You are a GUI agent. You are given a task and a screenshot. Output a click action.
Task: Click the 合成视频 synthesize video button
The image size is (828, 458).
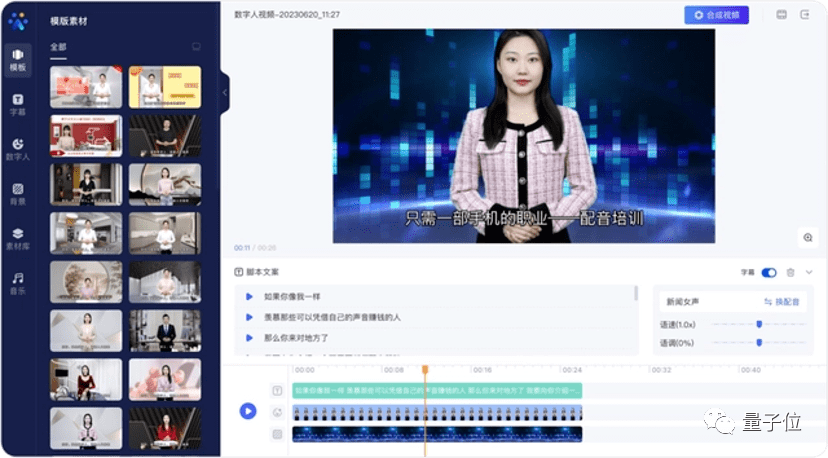click(x=716, y=15)
